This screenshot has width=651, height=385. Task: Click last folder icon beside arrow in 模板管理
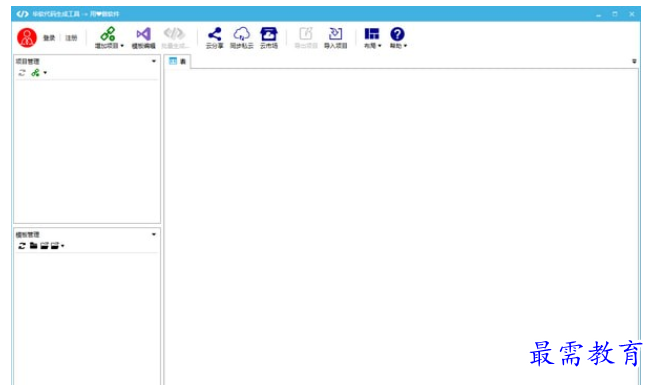coord(55,246)
